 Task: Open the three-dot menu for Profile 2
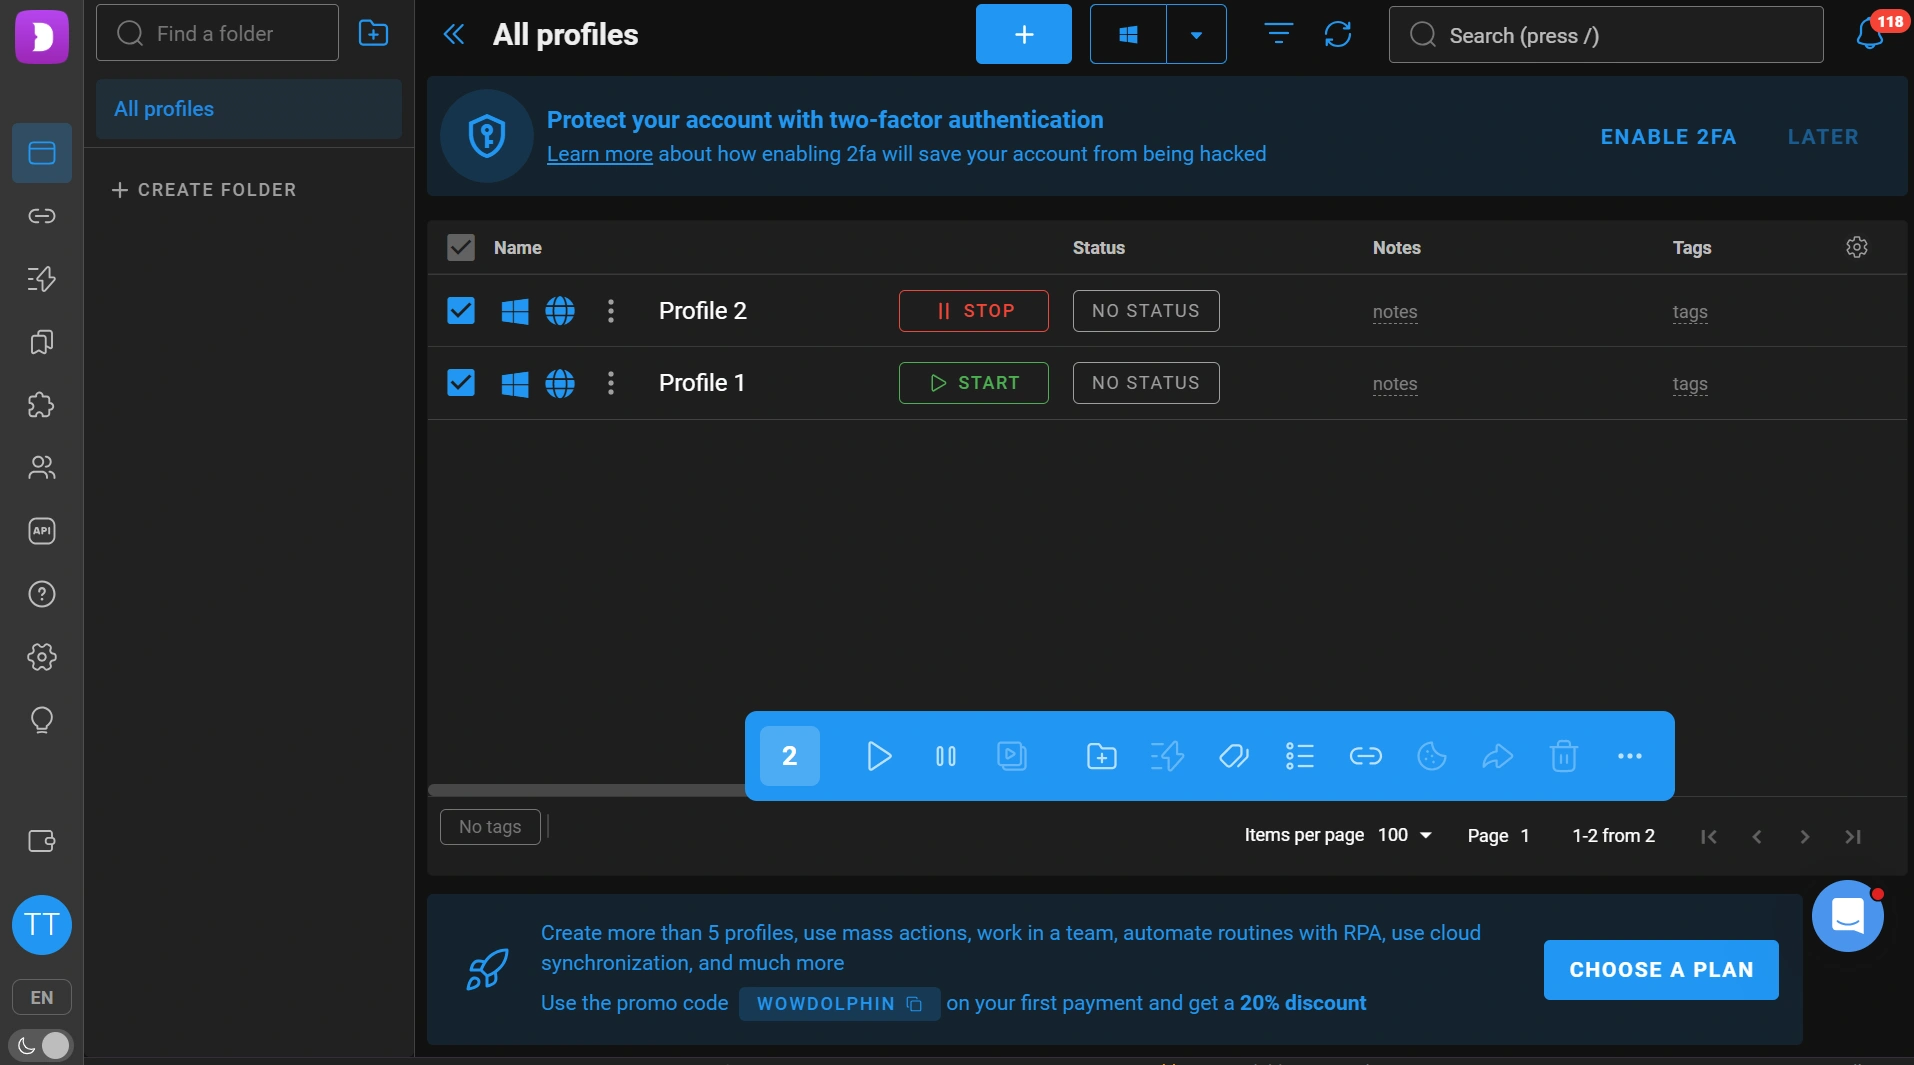tap(611, 311)
